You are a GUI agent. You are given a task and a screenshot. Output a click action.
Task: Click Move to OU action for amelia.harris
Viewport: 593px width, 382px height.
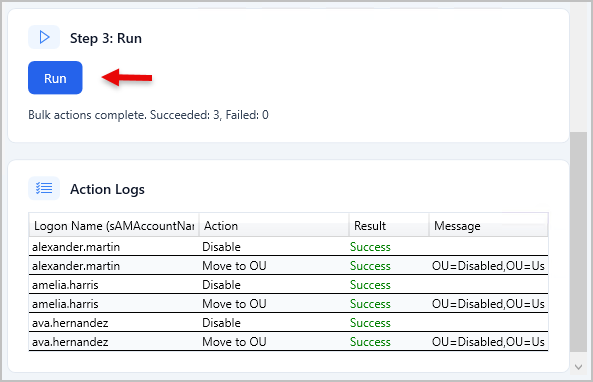coord(234,304)
